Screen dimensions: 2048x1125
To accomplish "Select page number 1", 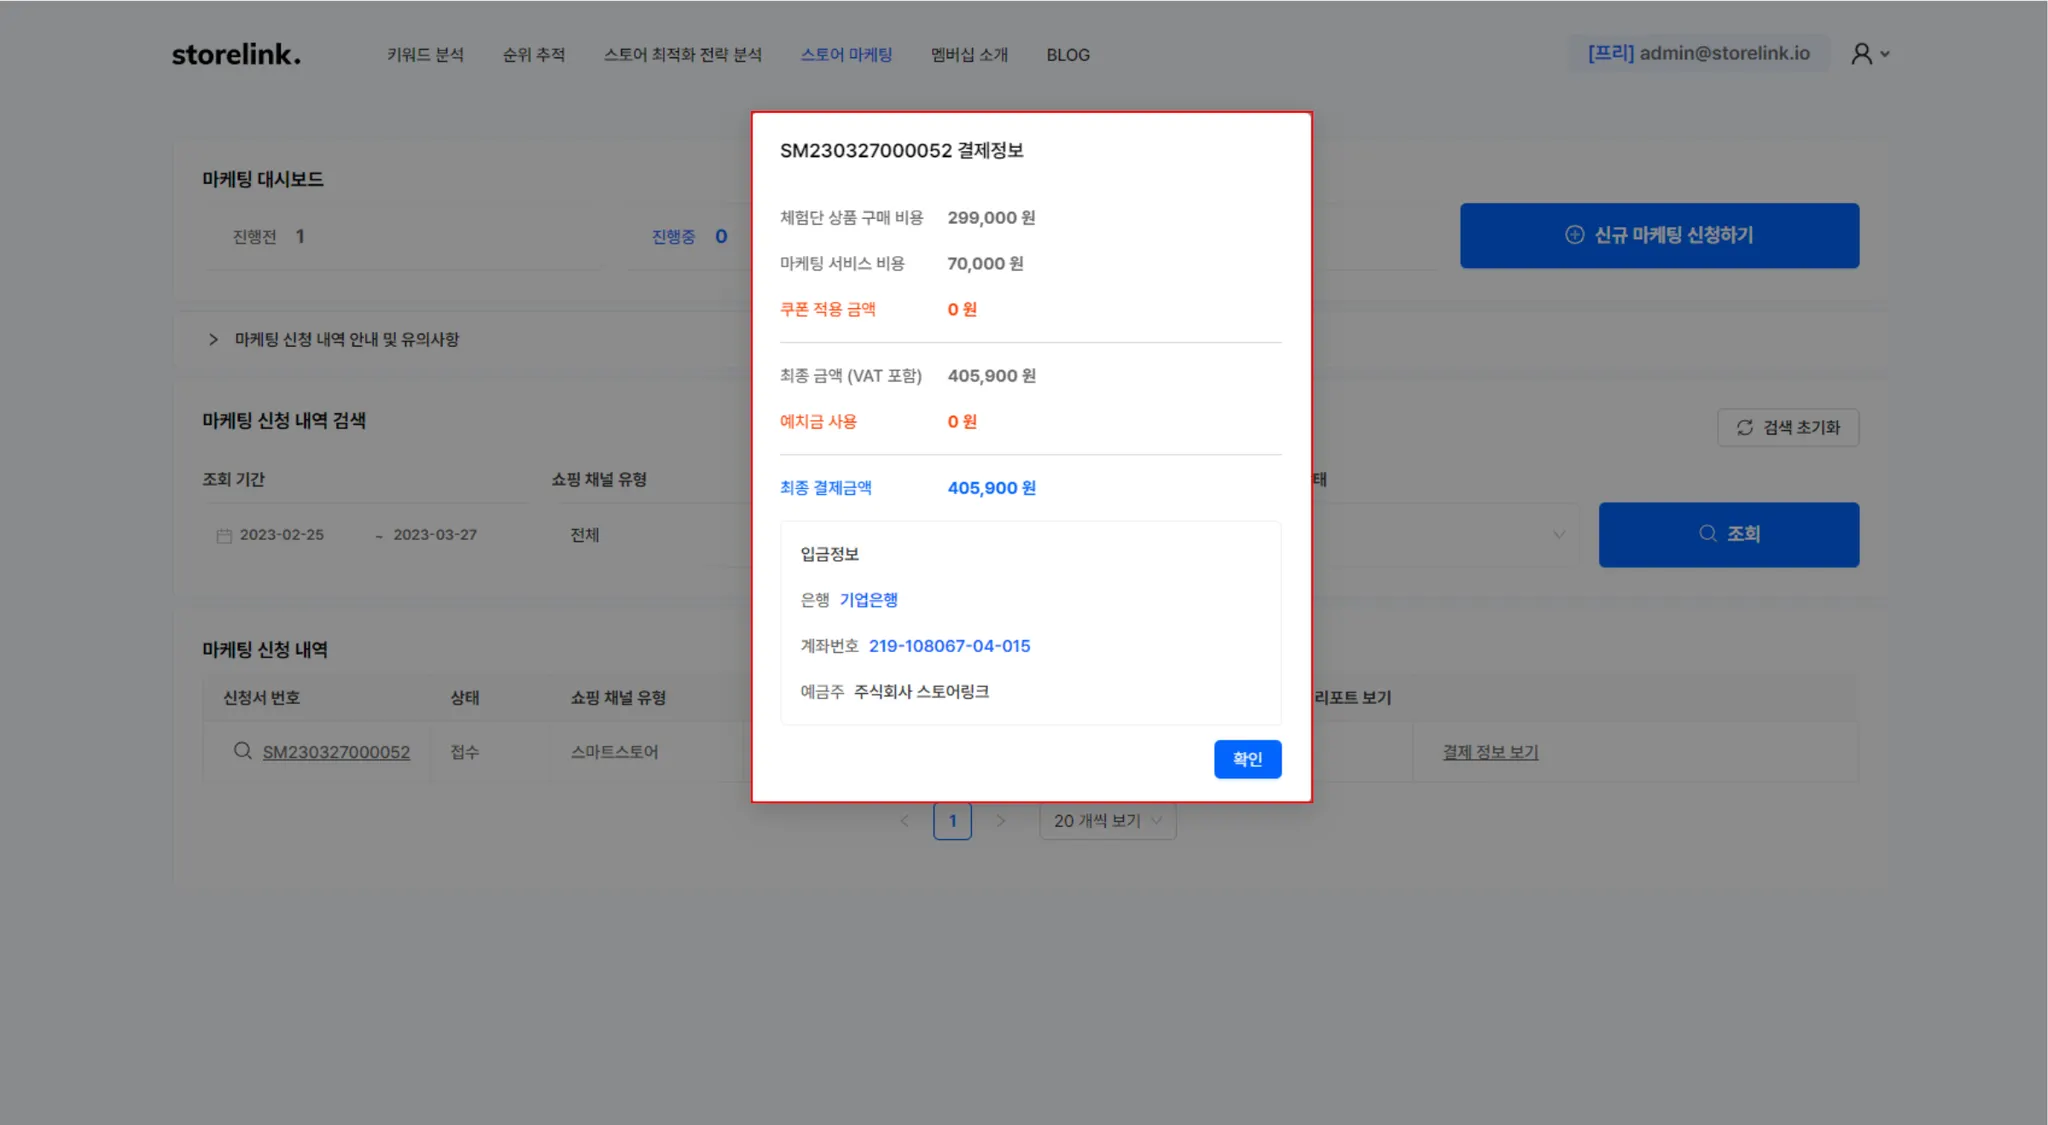I will tap(952, 821).
